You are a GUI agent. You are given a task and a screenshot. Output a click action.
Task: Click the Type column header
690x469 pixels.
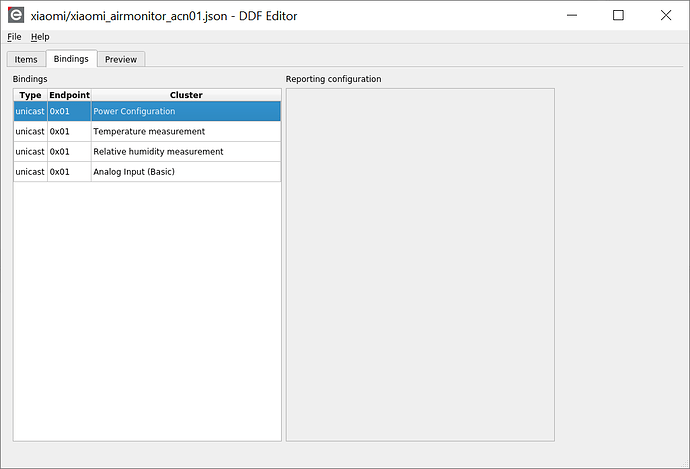click(x=30, y=95)
